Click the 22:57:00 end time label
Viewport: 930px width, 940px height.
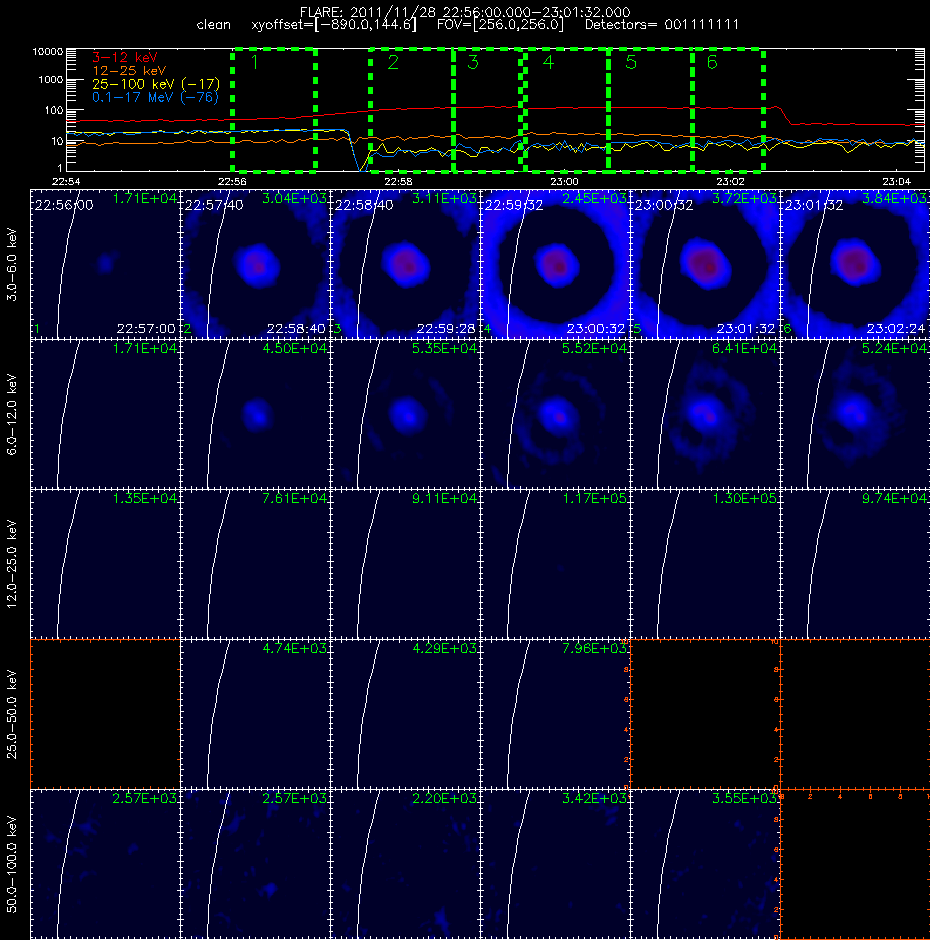(x=146, y=329)
